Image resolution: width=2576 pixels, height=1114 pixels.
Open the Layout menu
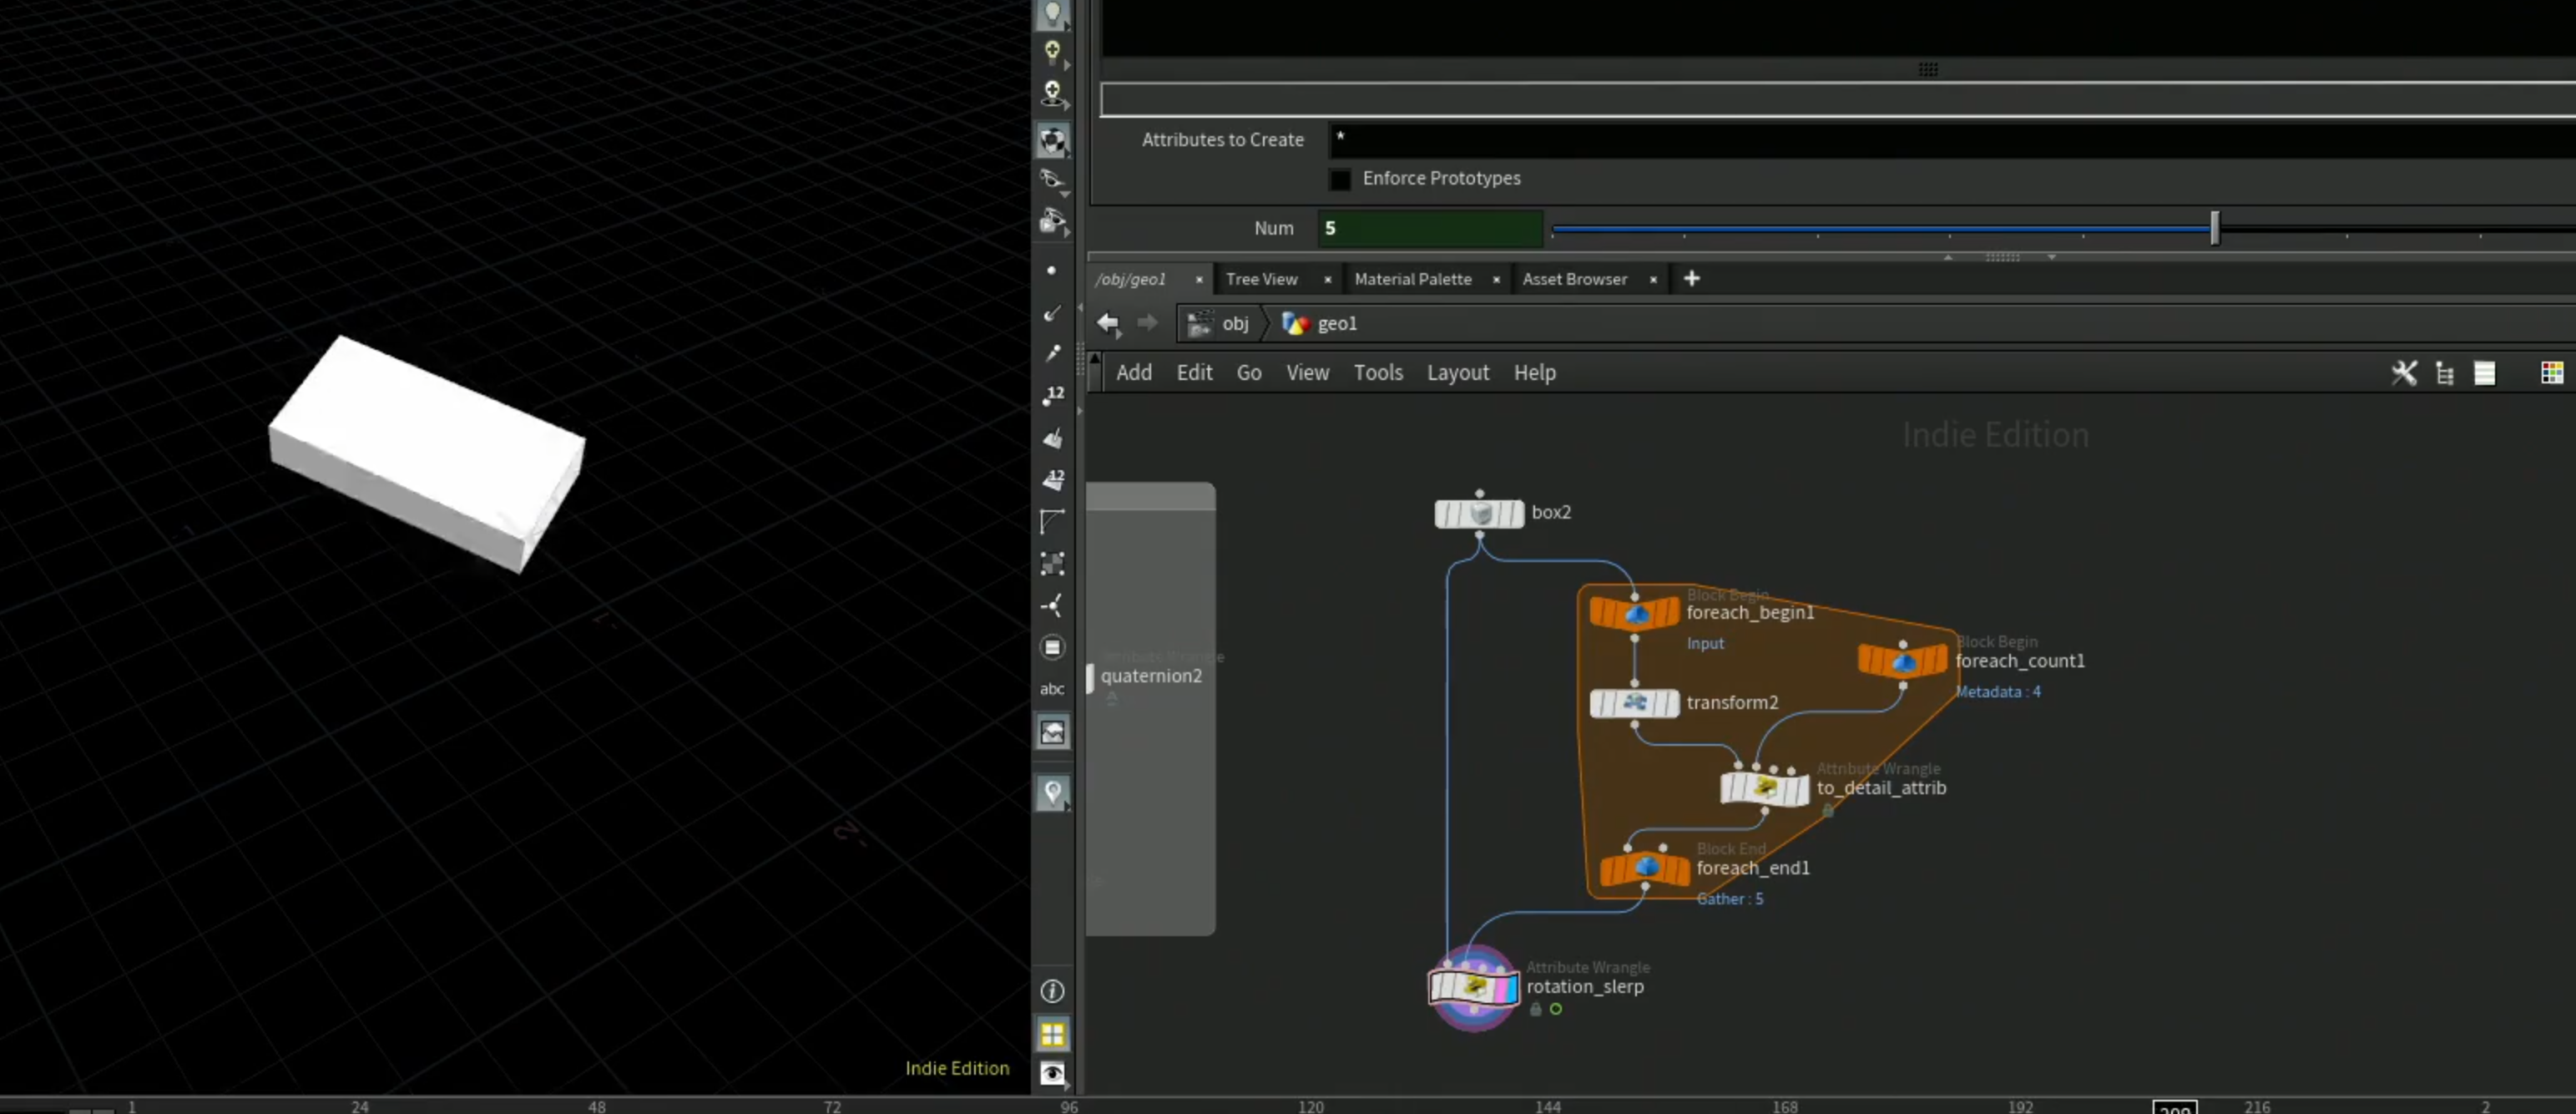tap(1457, 373)
